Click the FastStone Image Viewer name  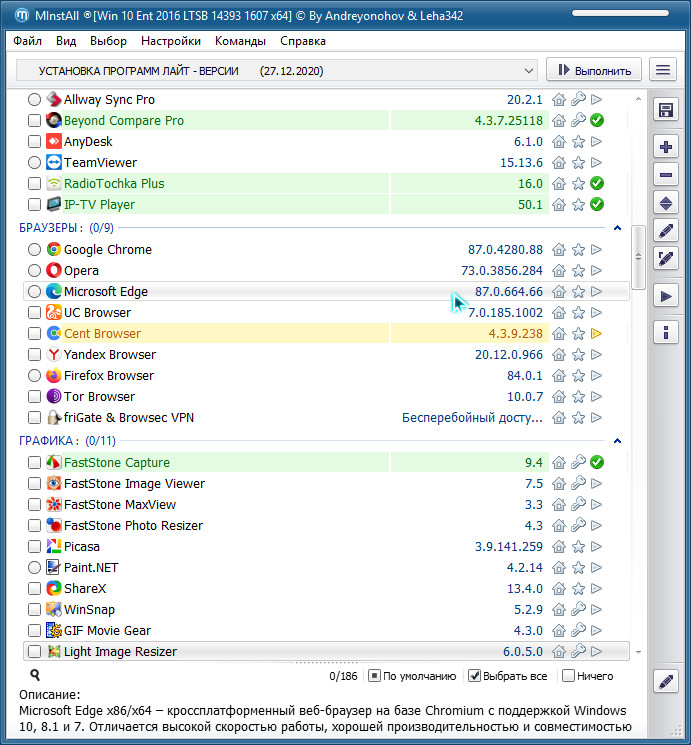click(134, 483)
